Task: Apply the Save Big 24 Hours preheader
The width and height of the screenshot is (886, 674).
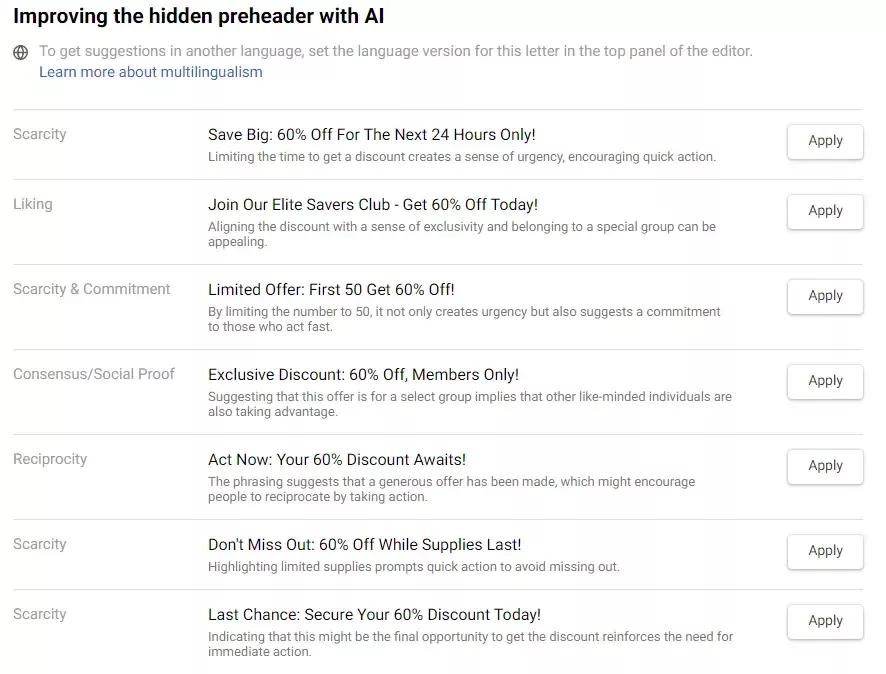Action: [825, 141]
